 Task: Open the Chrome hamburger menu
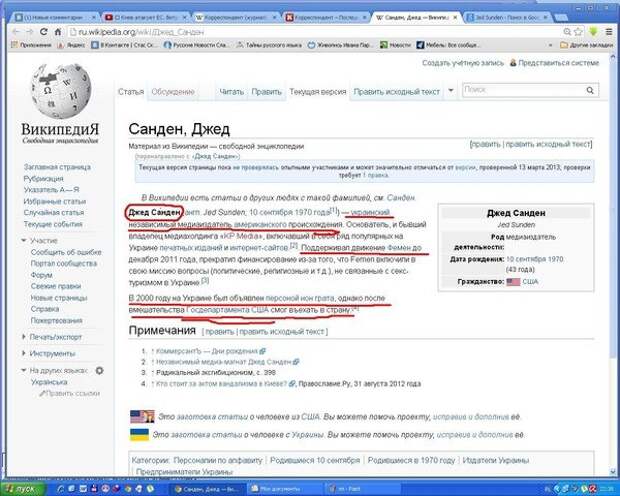coord(609,32)
